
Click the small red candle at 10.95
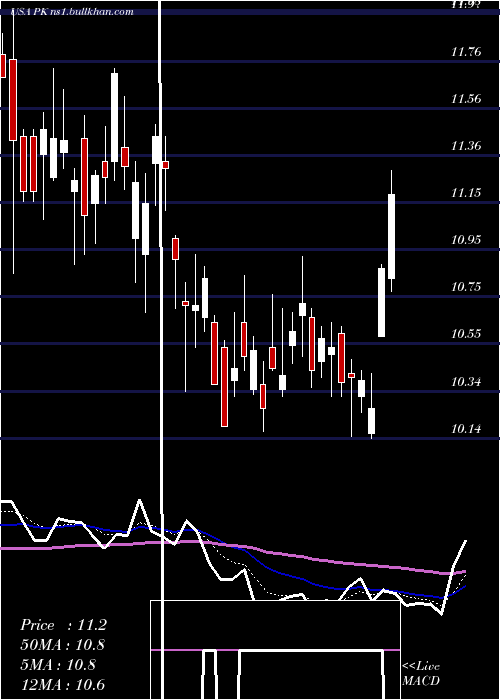point(175,249)
